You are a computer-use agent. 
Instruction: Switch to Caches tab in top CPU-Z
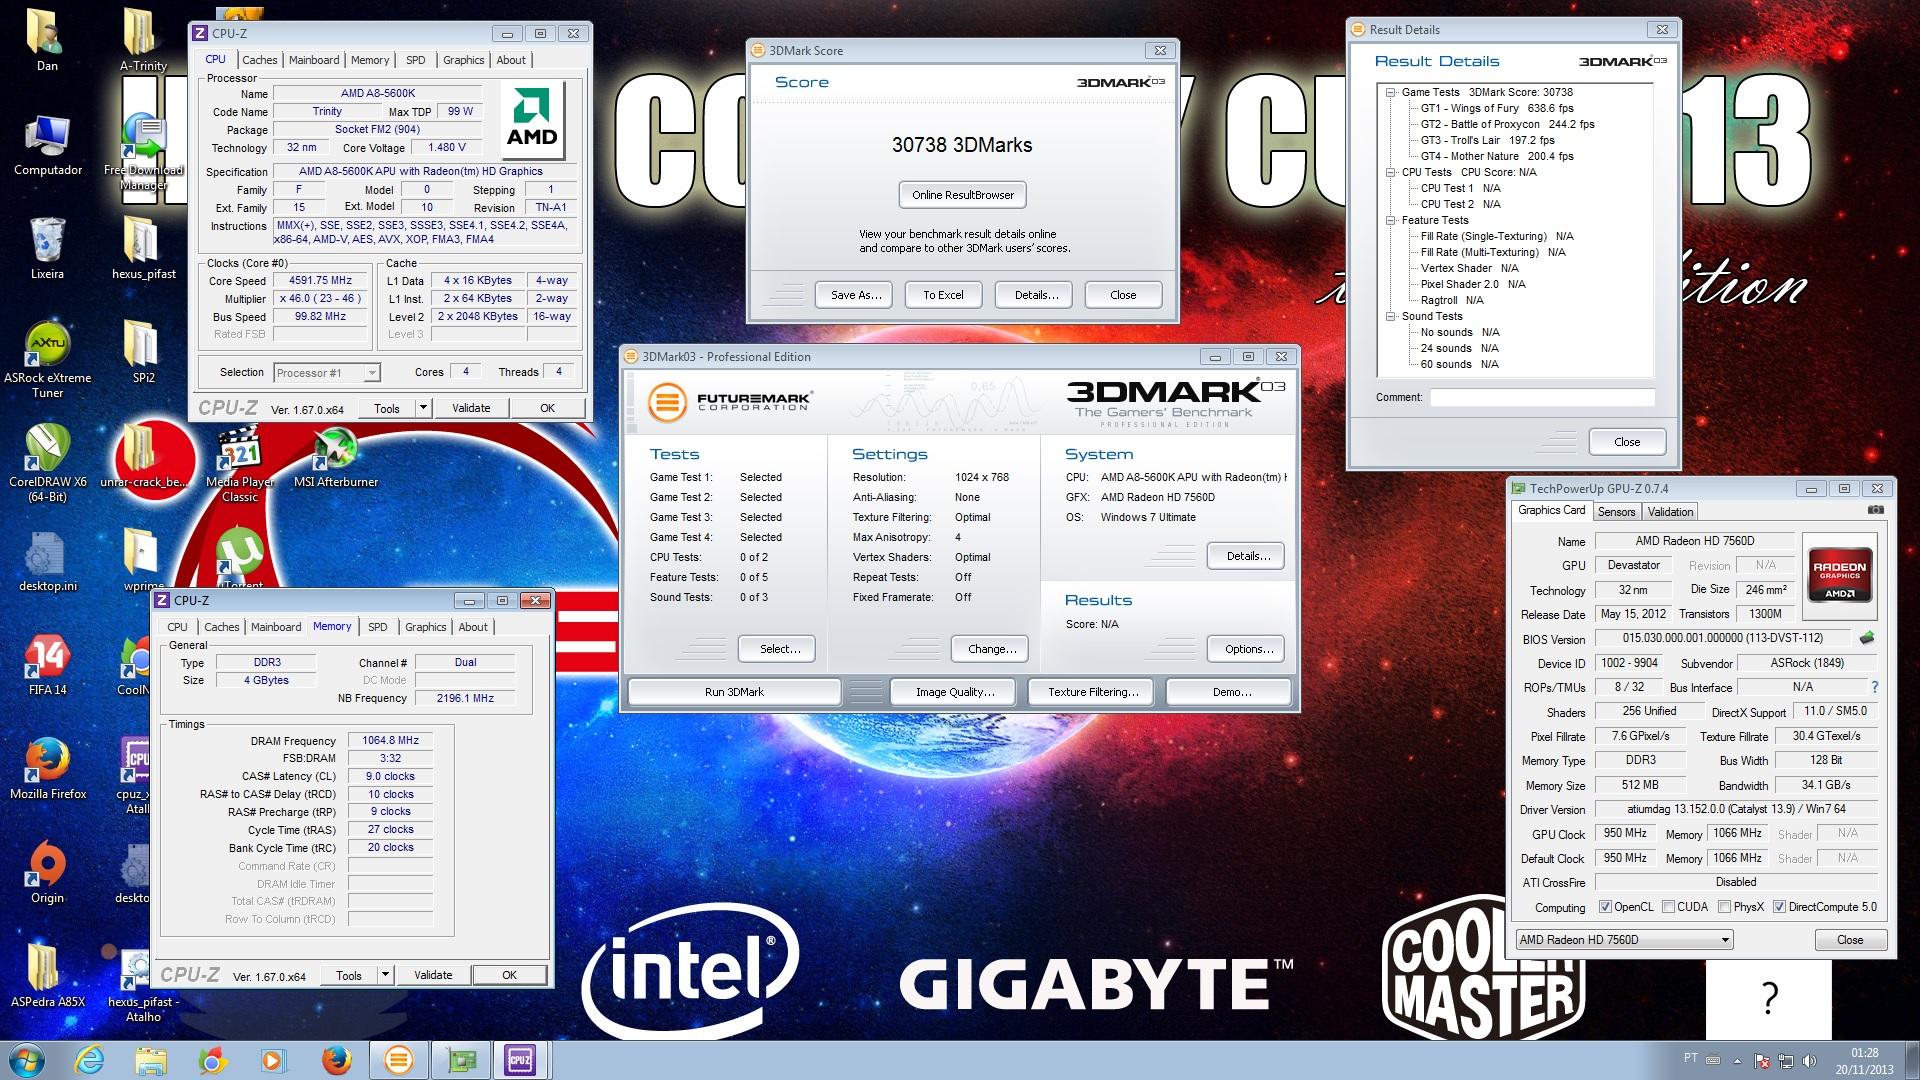click(x=260, y=60)
